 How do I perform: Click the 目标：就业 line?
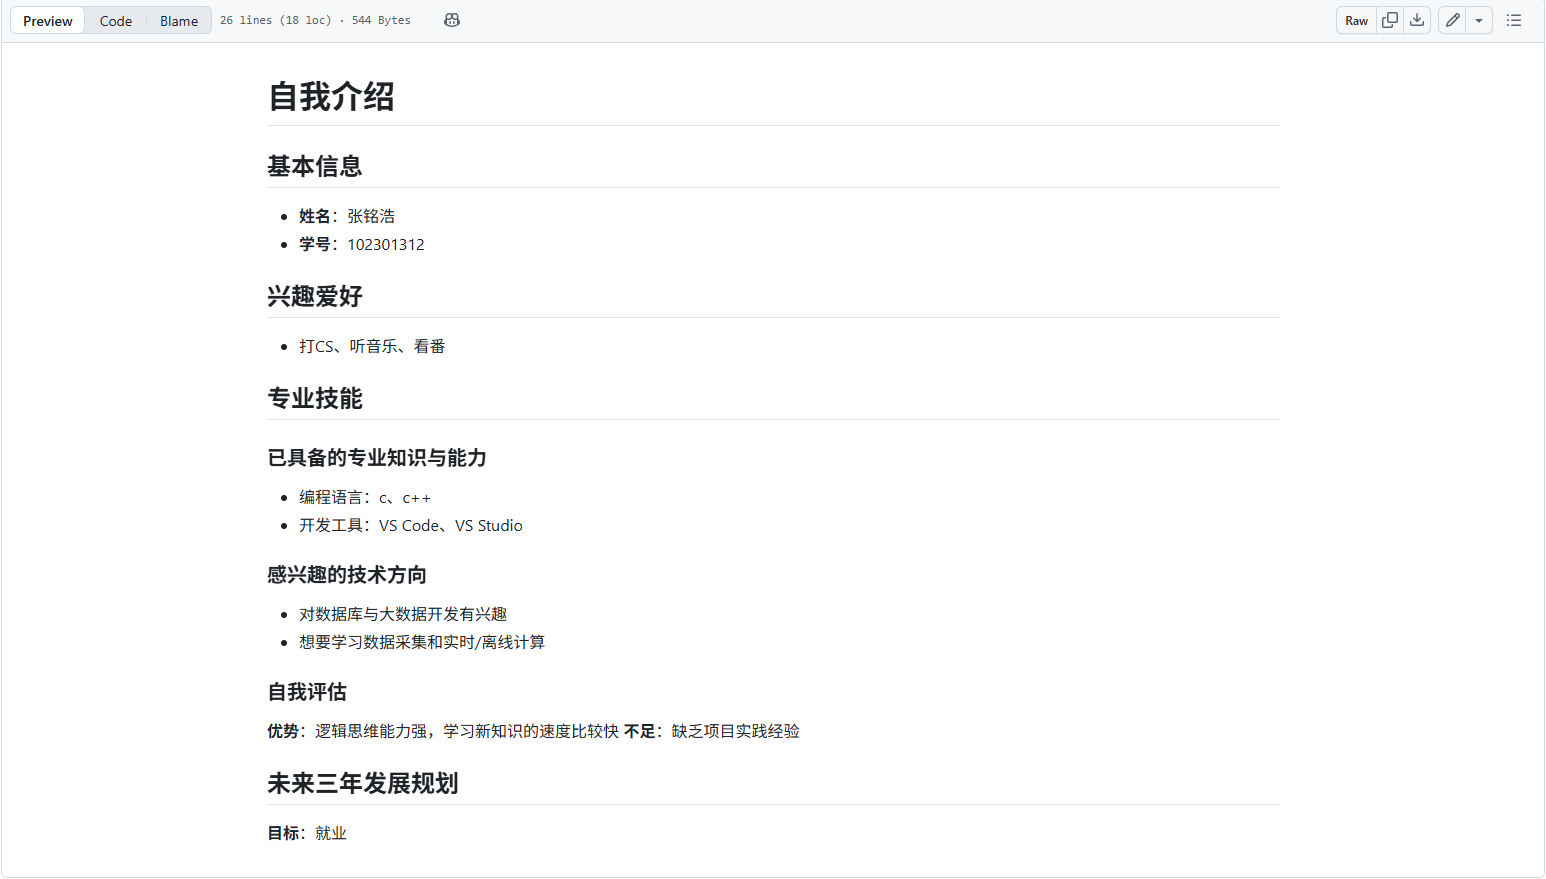coord(307,833)
